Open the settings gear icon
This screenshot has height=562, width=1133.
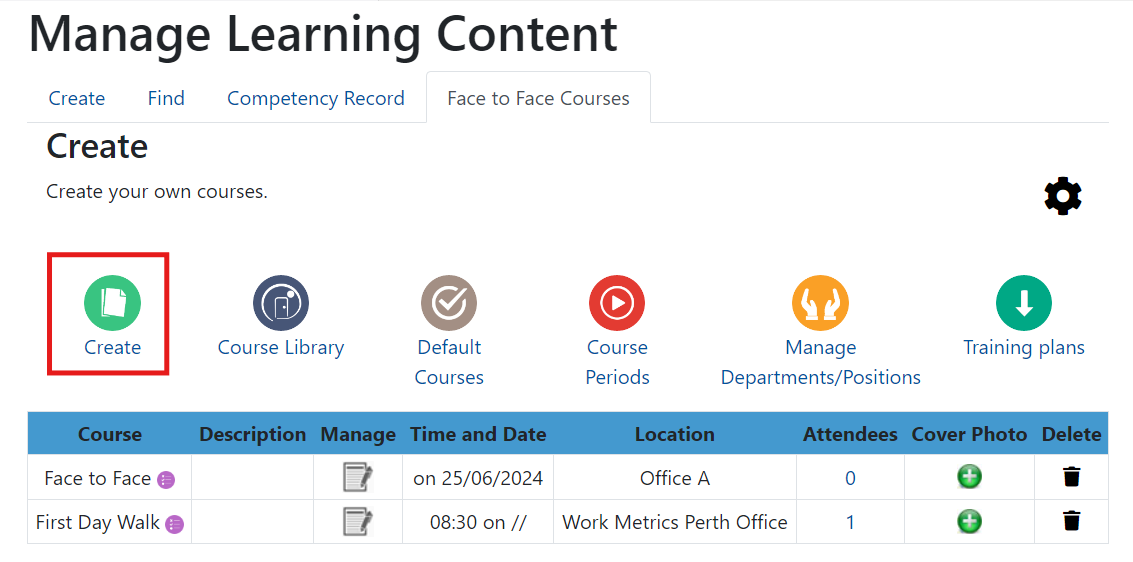[1062, 196]
